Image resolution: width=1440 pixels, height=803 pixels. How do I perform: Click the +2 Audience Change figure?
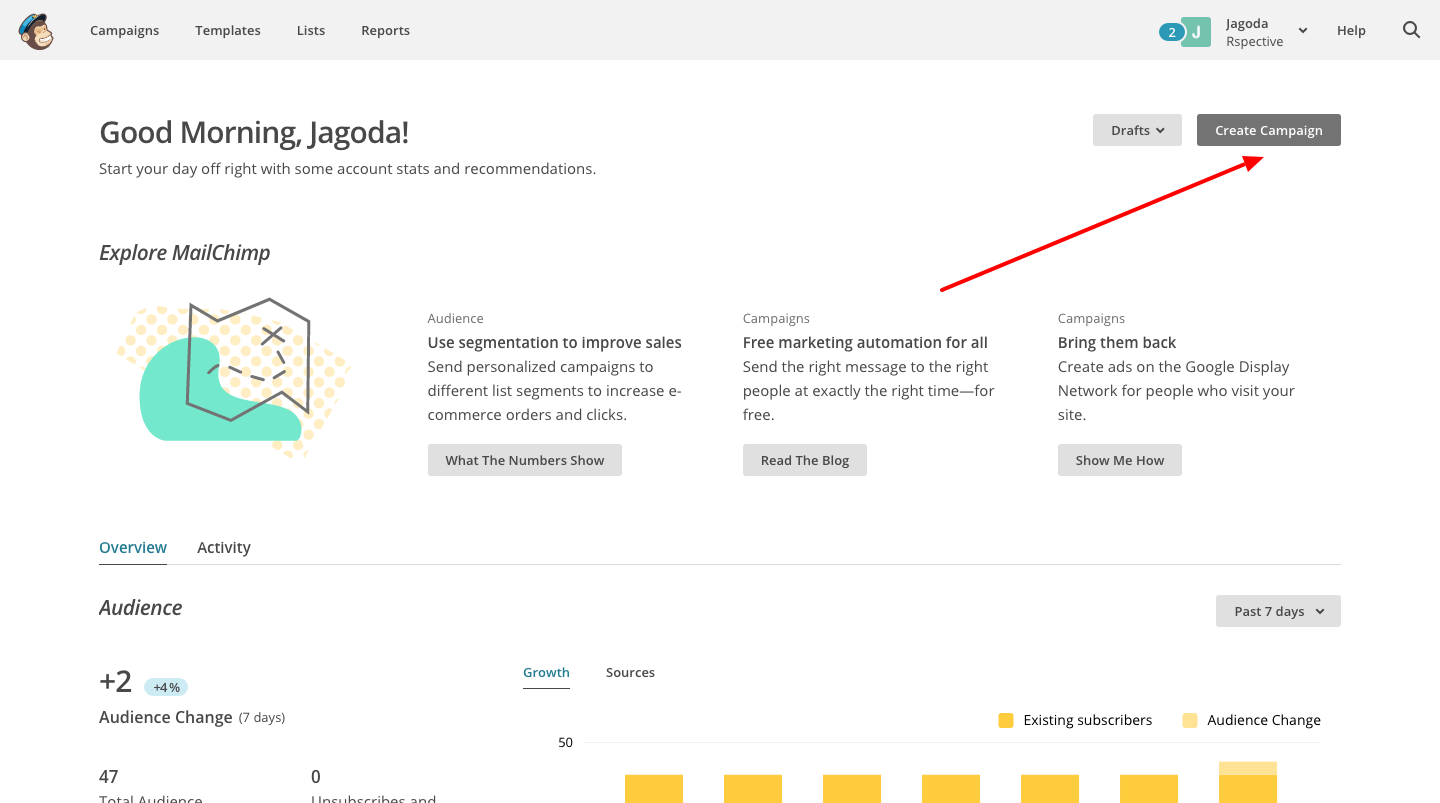(x=116, y=681)
